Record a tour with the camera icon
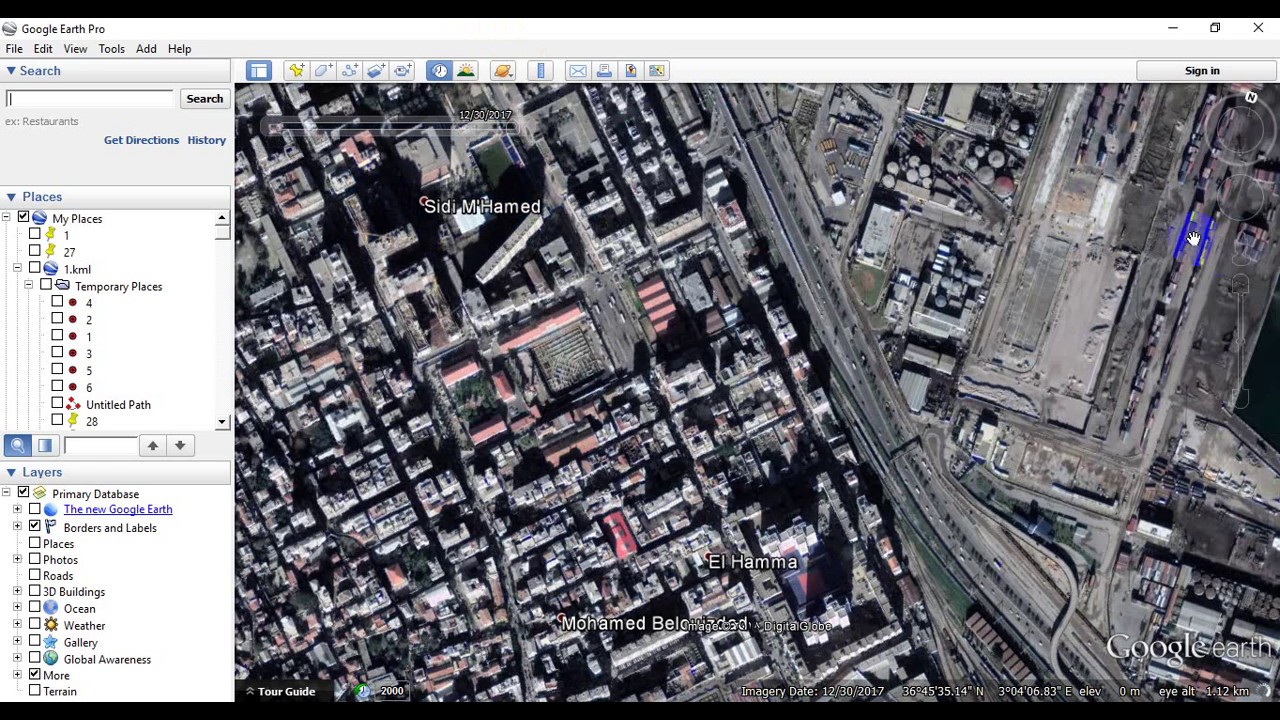 pyautogui.click(x=402, y=70)
